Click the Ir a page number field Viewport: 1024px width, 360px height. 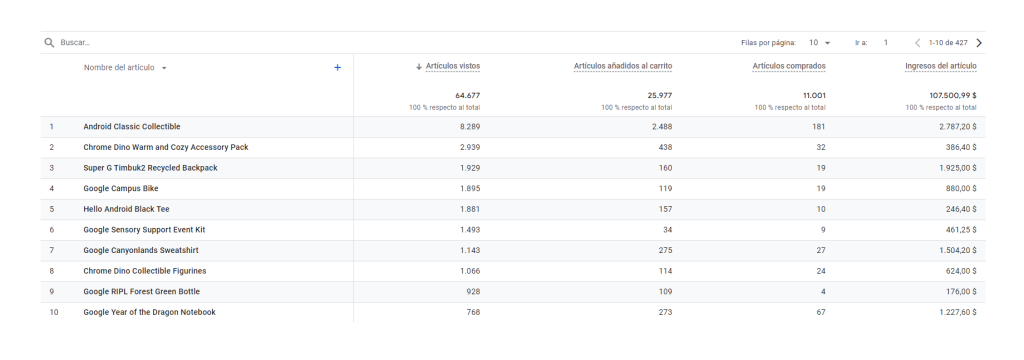tap(886, 42)
